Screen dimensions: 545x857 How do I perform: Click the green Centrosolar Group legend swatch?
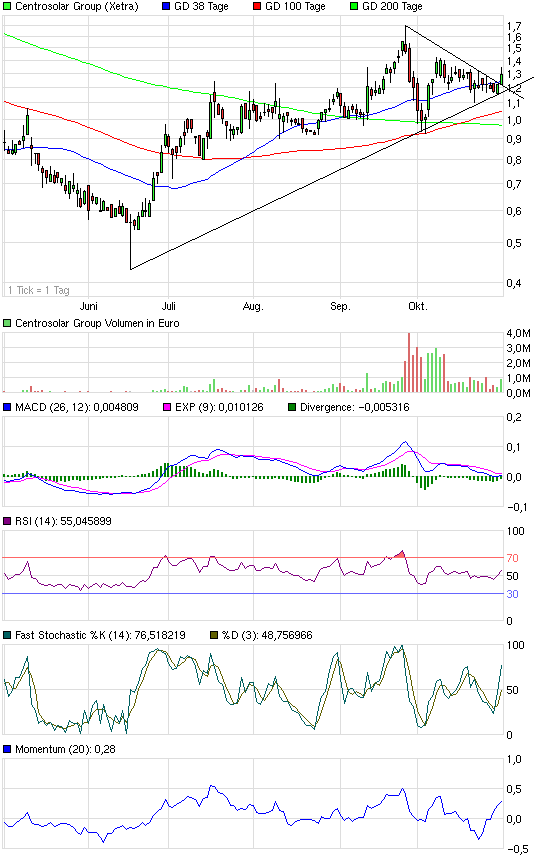click(x=7, y=7)
